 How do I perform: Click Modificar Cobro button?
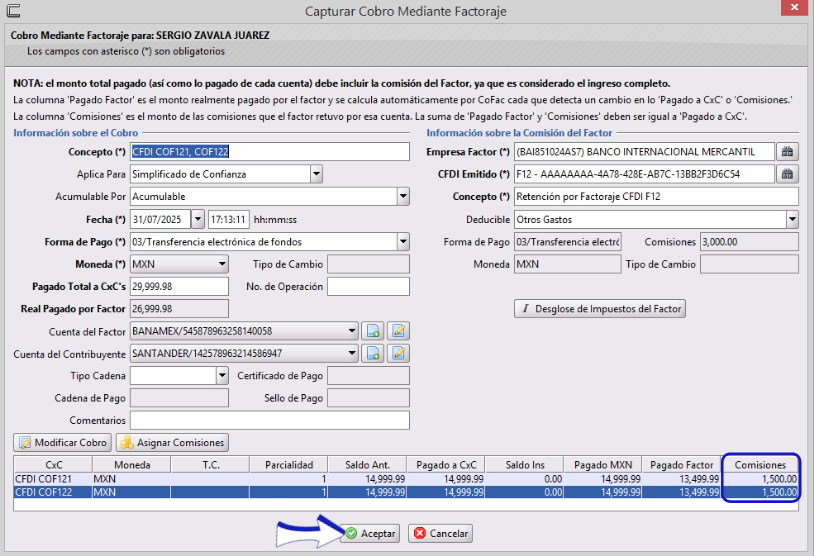coord(62,442)
